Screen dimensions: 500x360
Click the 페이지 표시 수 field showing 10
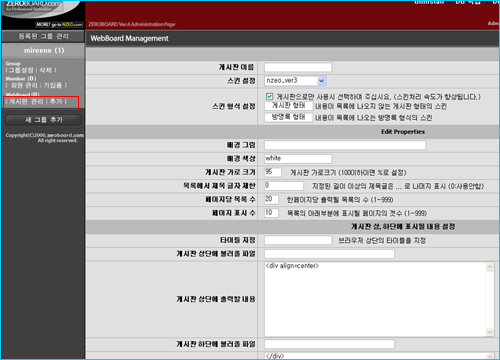click(x=271, y=213)
